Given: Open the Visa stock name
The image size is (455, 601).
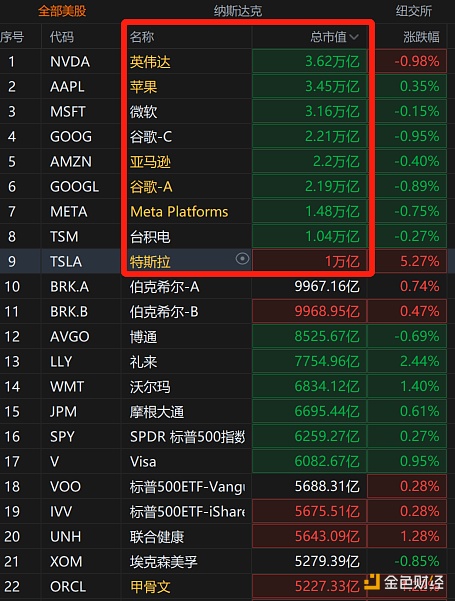Looking at the screenshot, I should tap(143, 461).
